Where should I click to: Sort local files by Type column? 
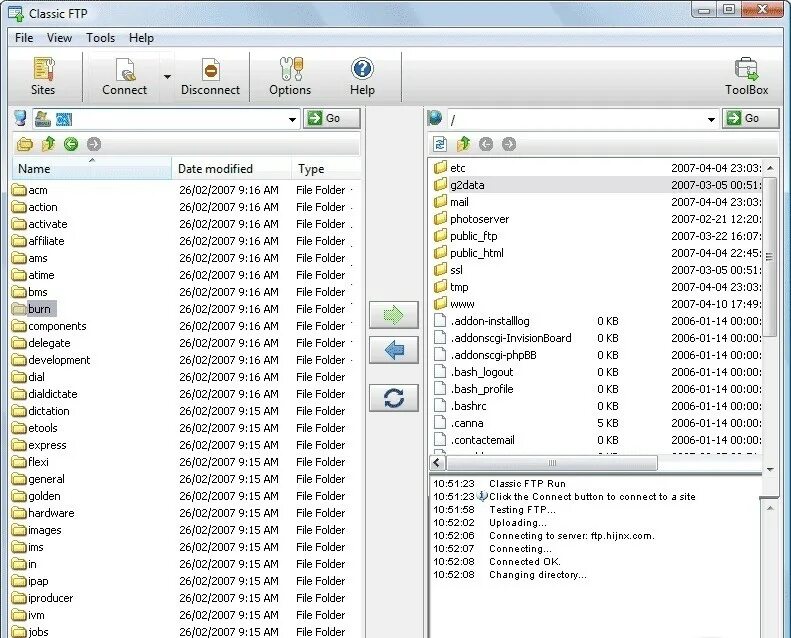326,169
